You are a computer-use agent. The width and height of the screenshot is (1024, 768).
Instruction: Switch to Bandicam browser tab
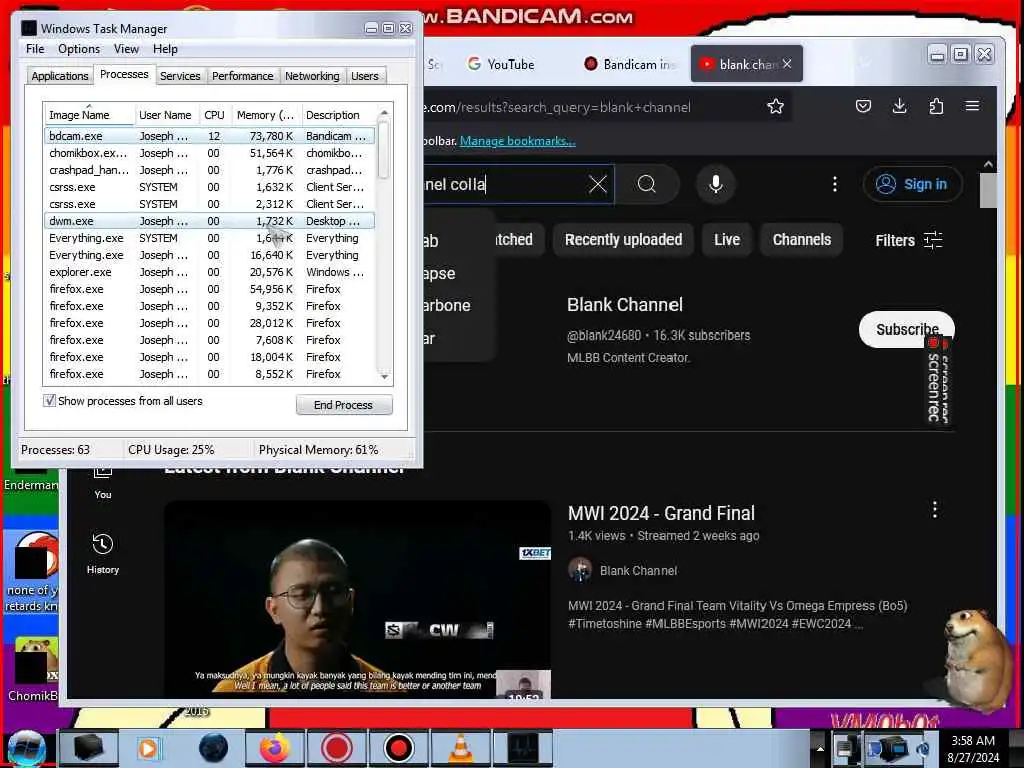(x=630, y=64)
